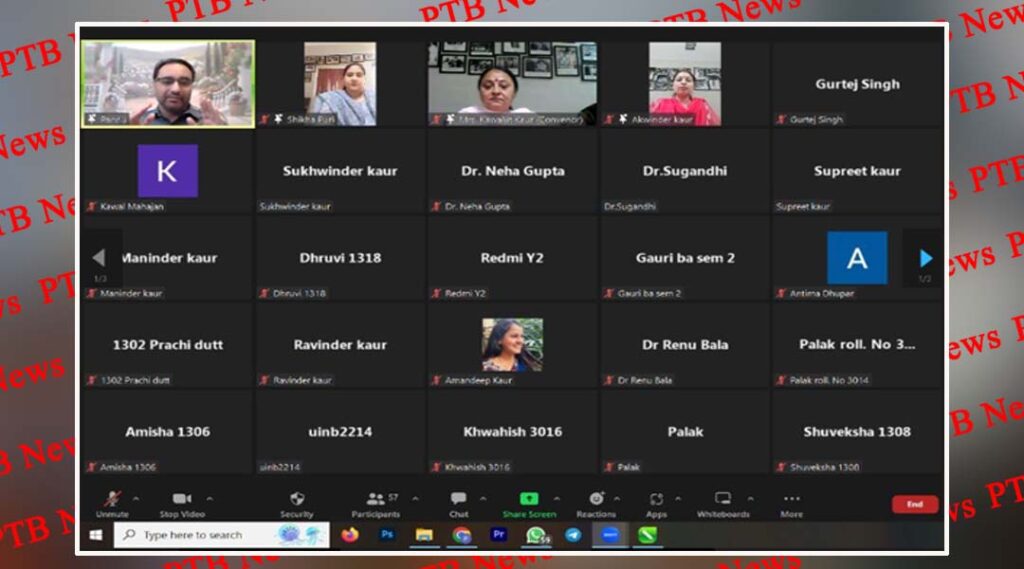Image resolution: width=1024 pixels, height=569 pixels.
Task: Open Firefox from the taskbar
Action: tap(350, 535)
